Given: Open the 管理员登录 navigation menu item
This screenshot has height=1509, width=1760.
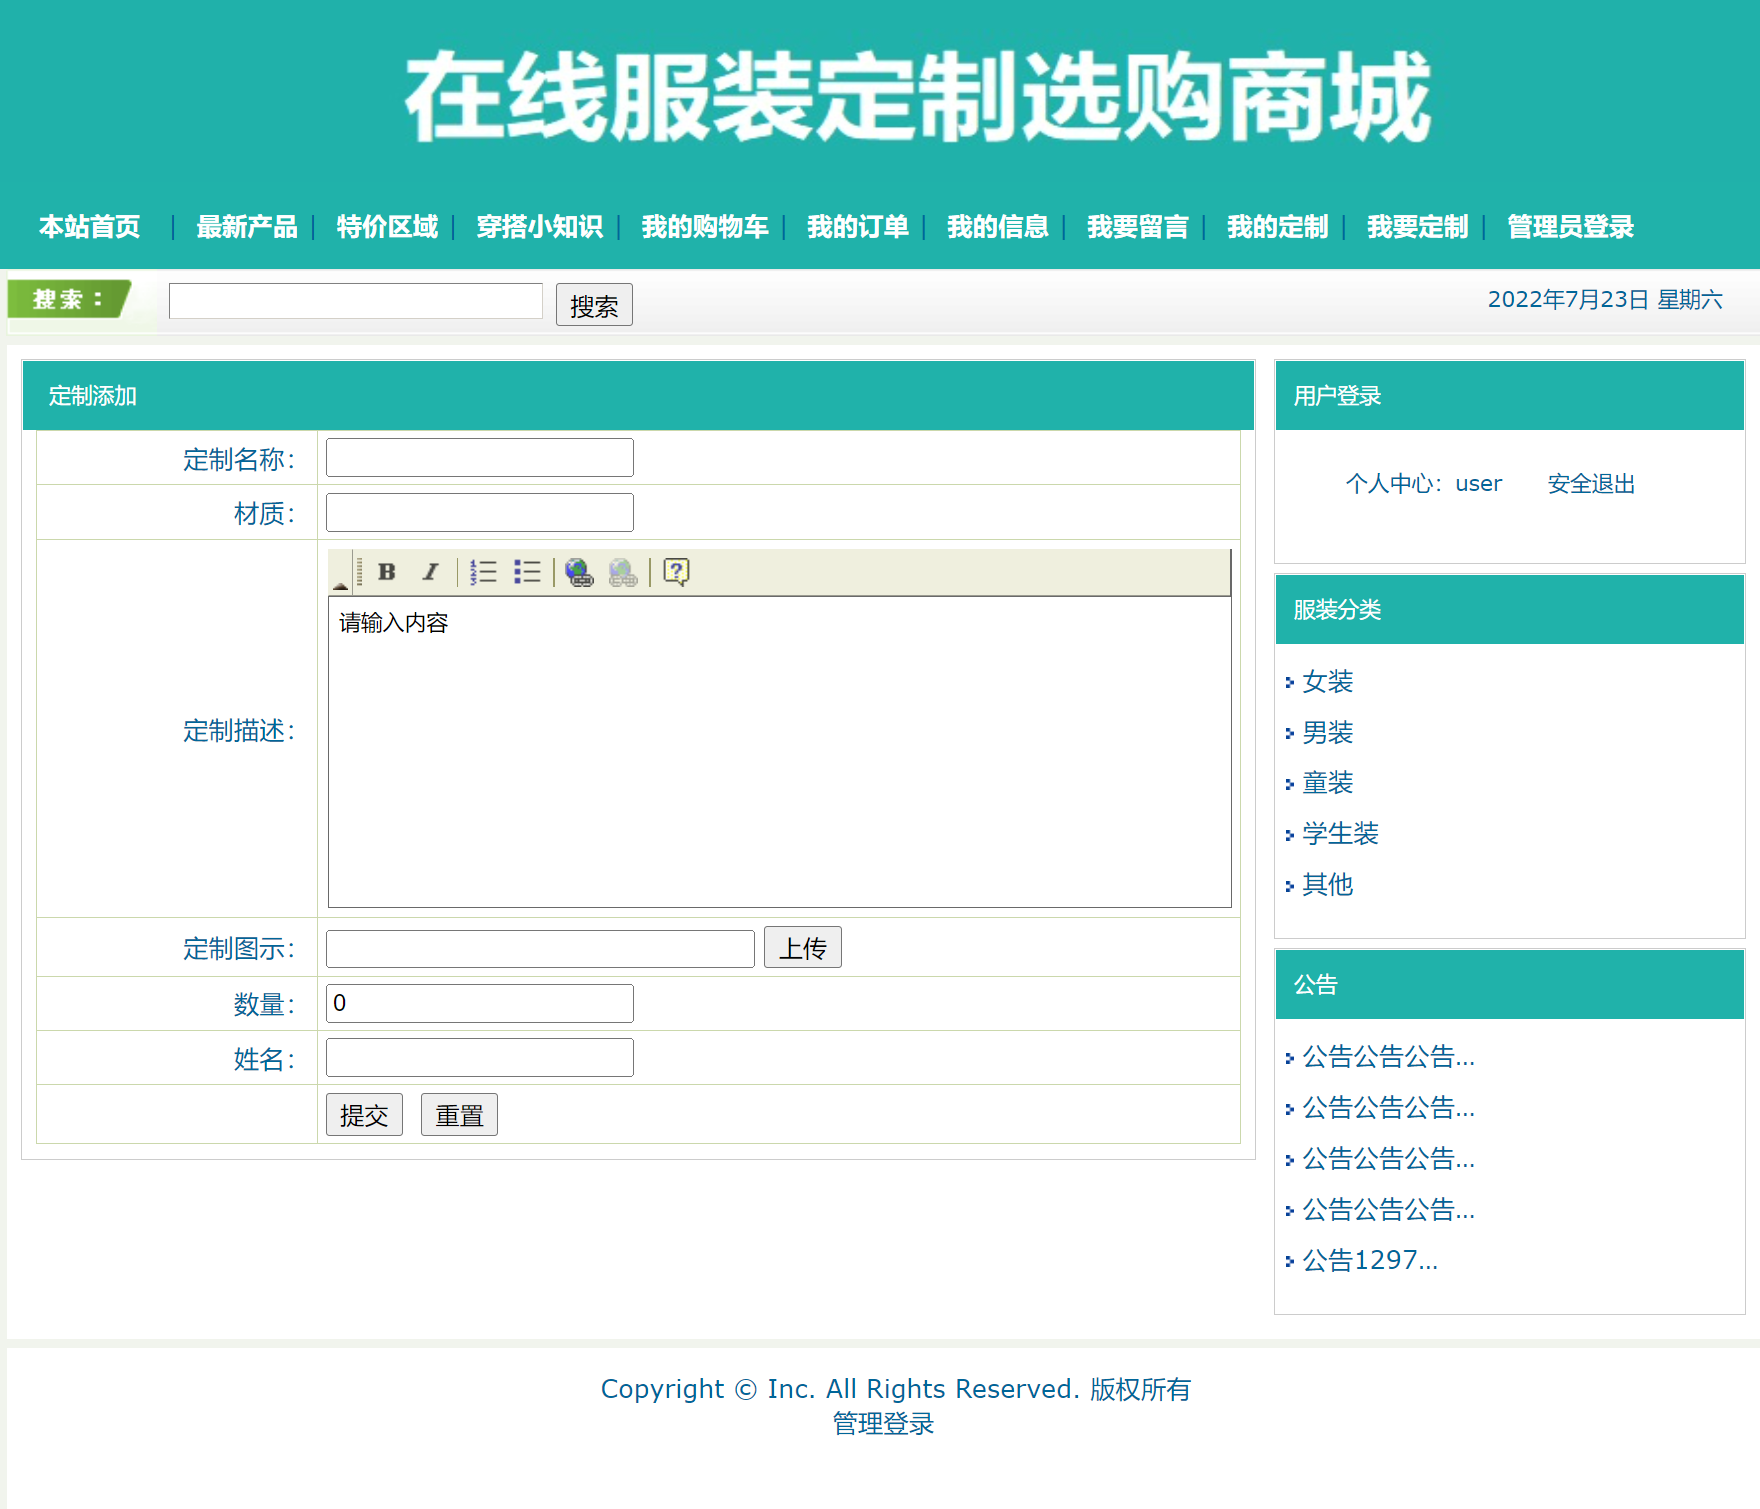Looking at the screenshot, I should [x=1569, y=227].
